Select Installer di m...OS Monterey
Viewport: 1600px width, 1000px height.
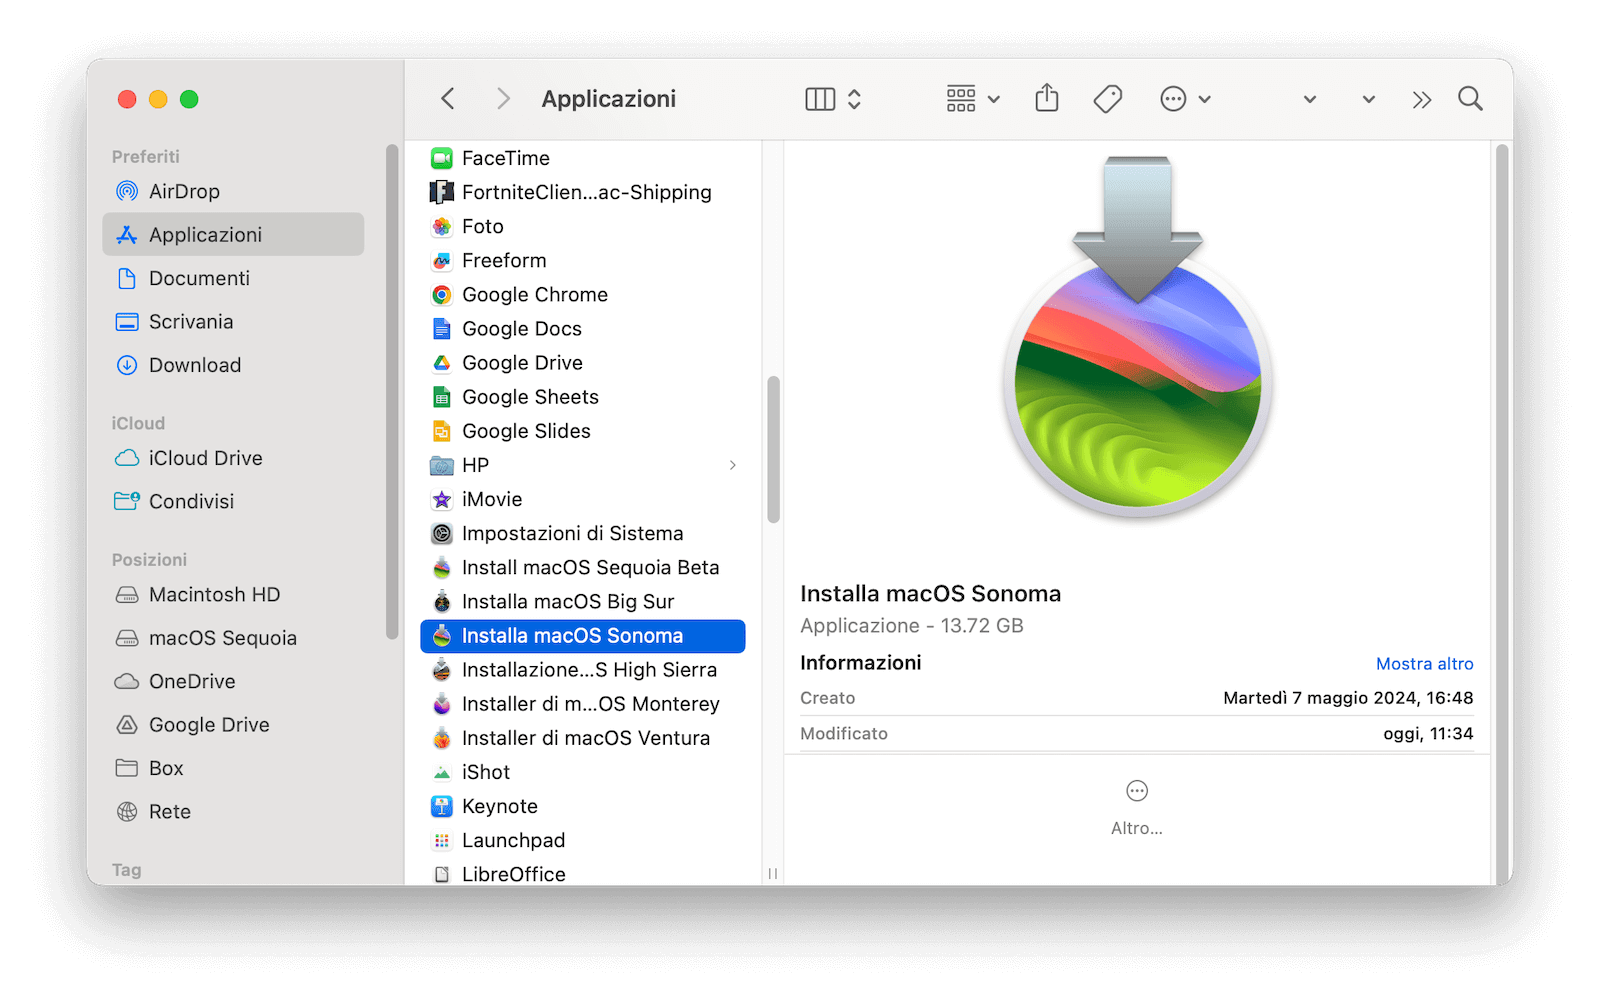[x=583, y=704]
